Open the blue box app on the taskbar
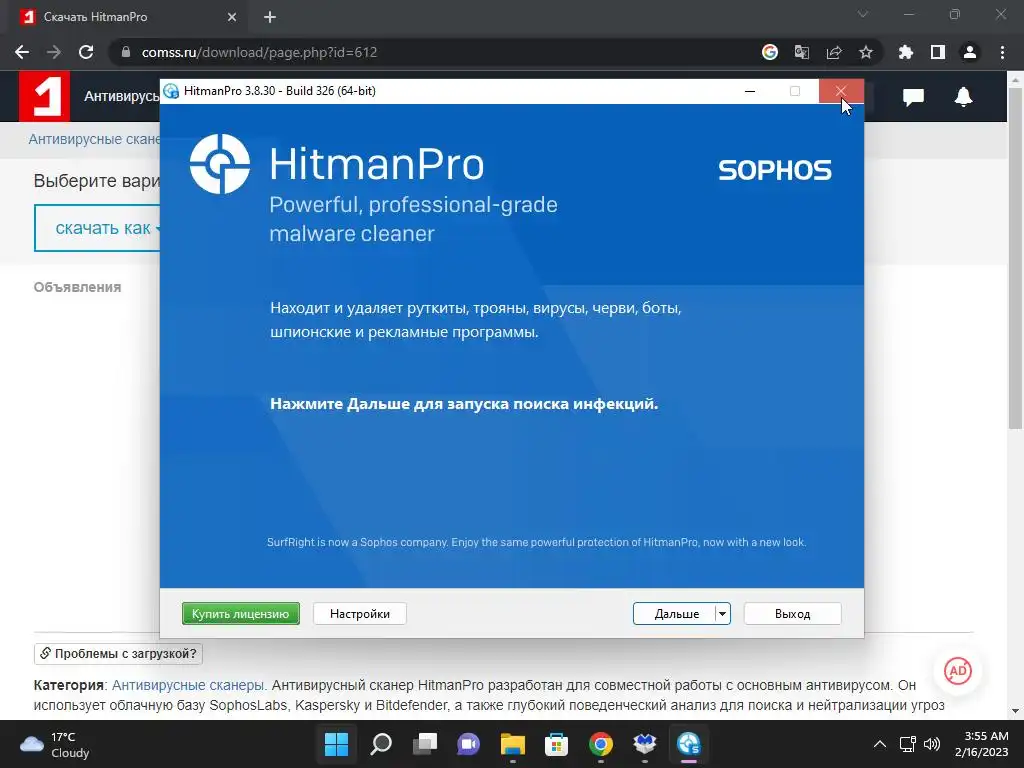 coord(645,744)
